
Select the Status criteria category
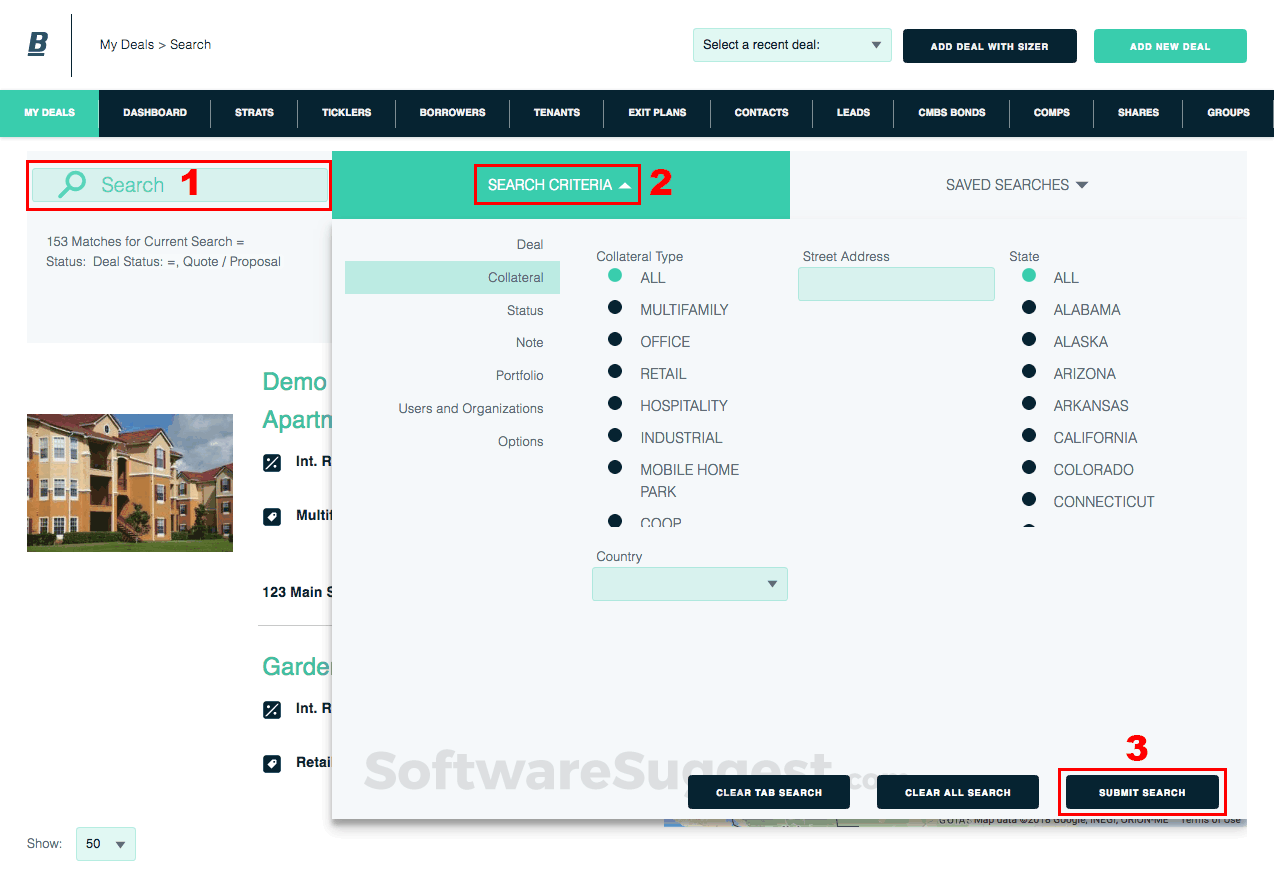pos(526,310)
